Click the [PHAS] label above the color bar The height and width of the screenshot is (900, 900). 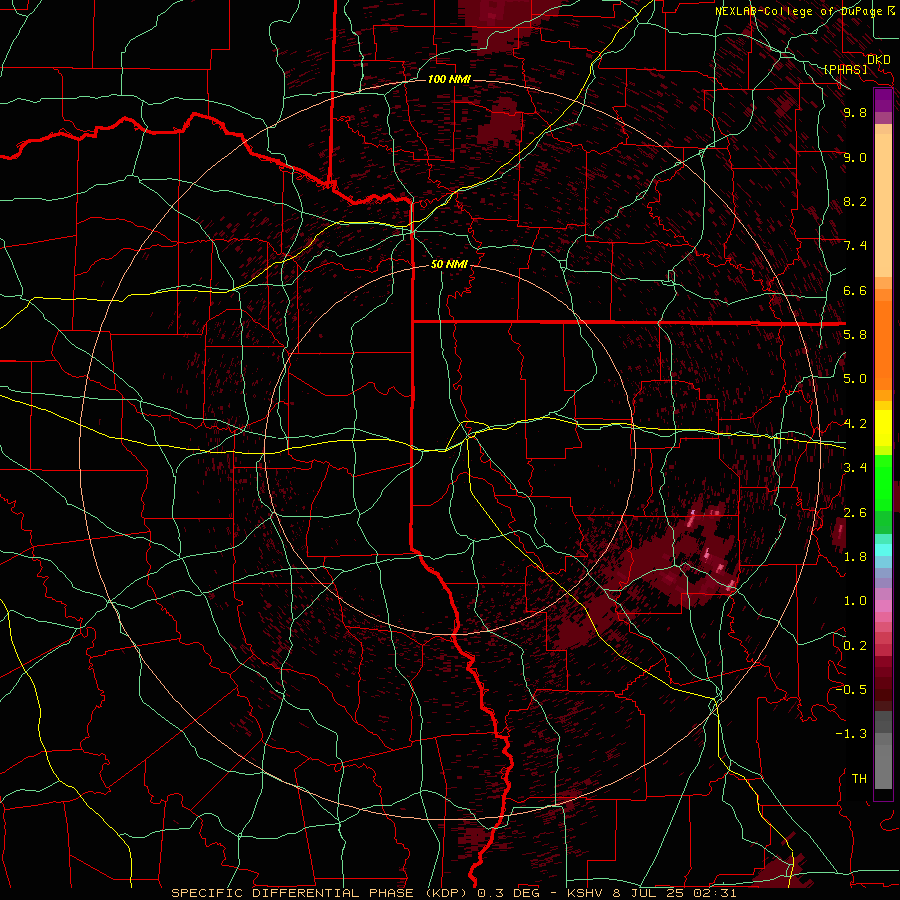[845, 69]
